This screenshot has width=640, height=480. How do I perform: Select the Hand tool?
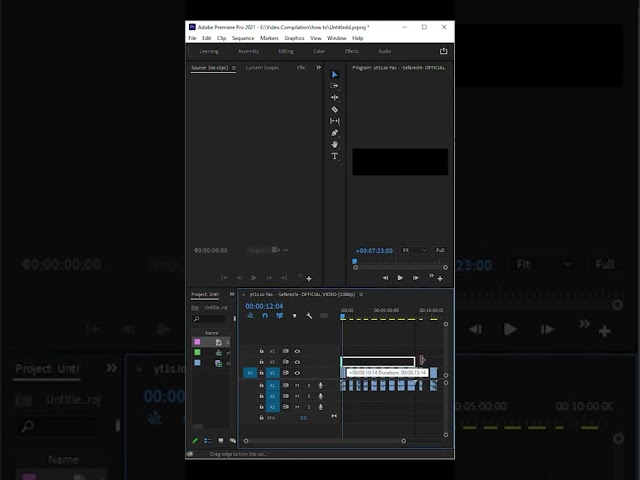(334, 144)
